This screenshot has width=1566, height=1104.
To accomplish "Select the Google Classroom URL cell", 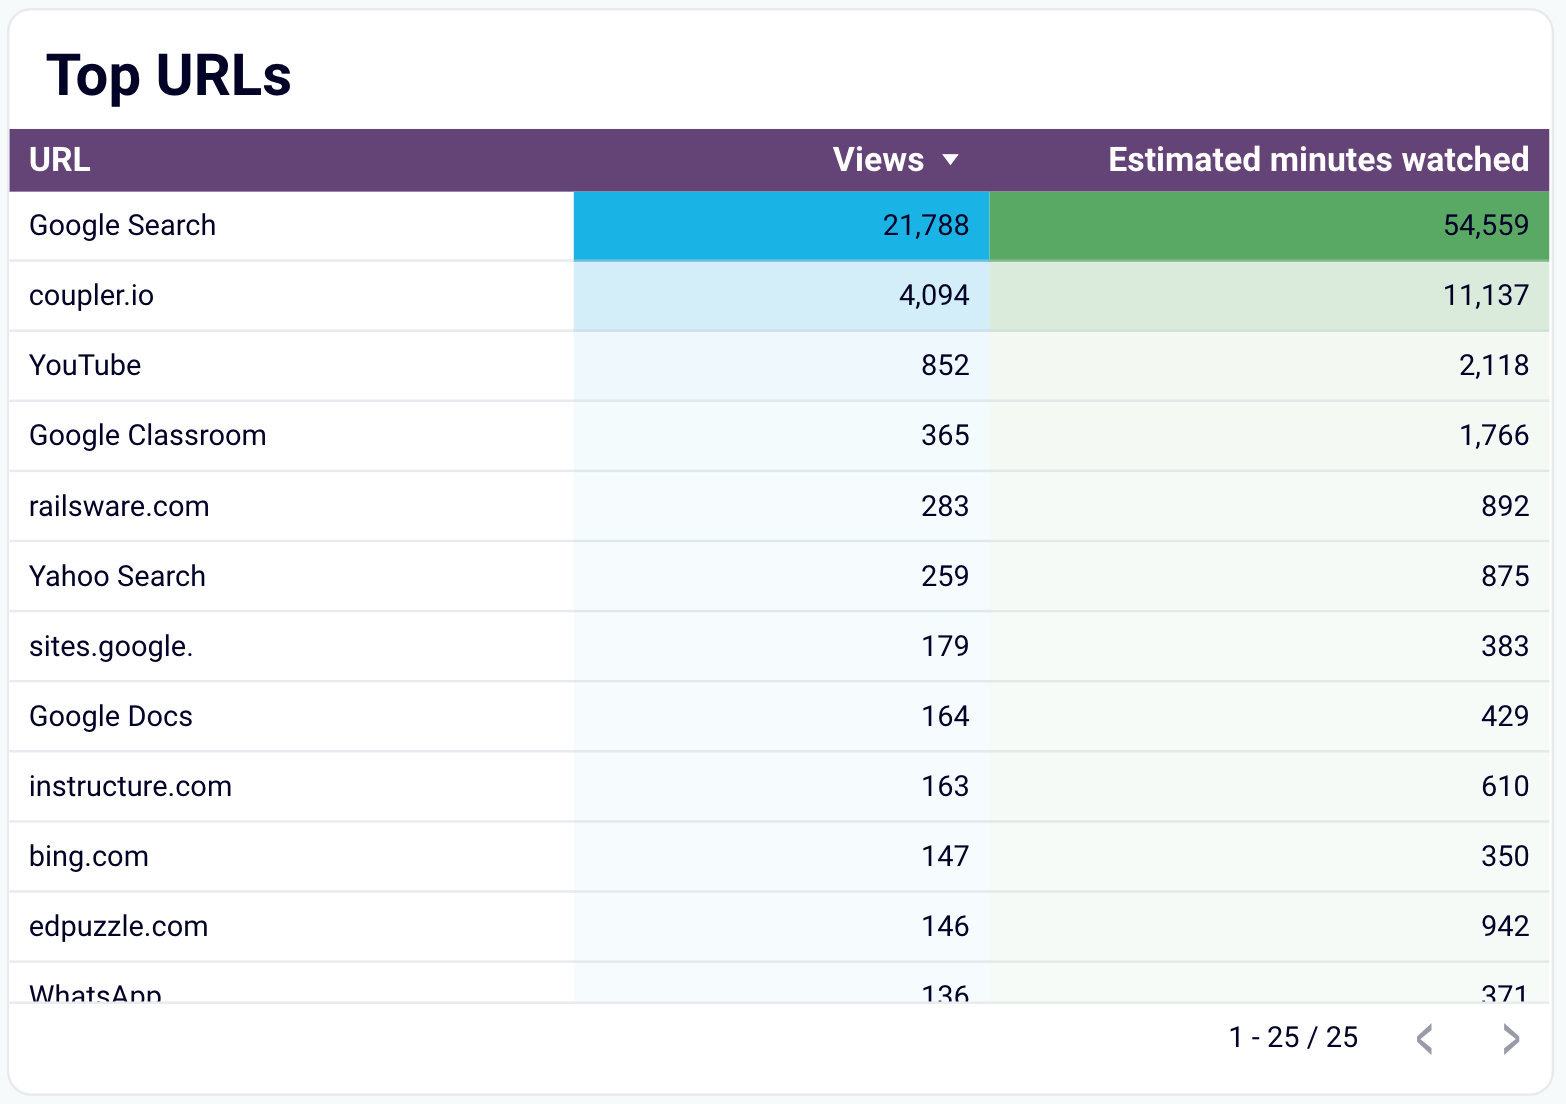I will pyautogui.click(x=292, y=436).
